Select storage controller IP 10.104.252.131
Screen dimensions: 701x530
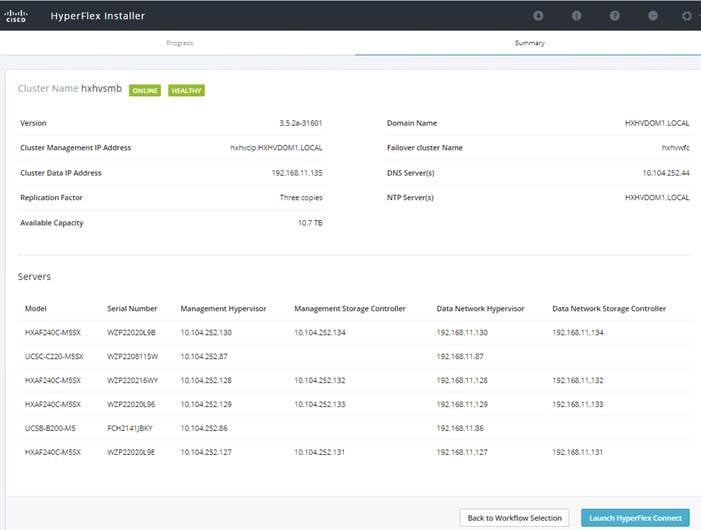tap(319, 452)
